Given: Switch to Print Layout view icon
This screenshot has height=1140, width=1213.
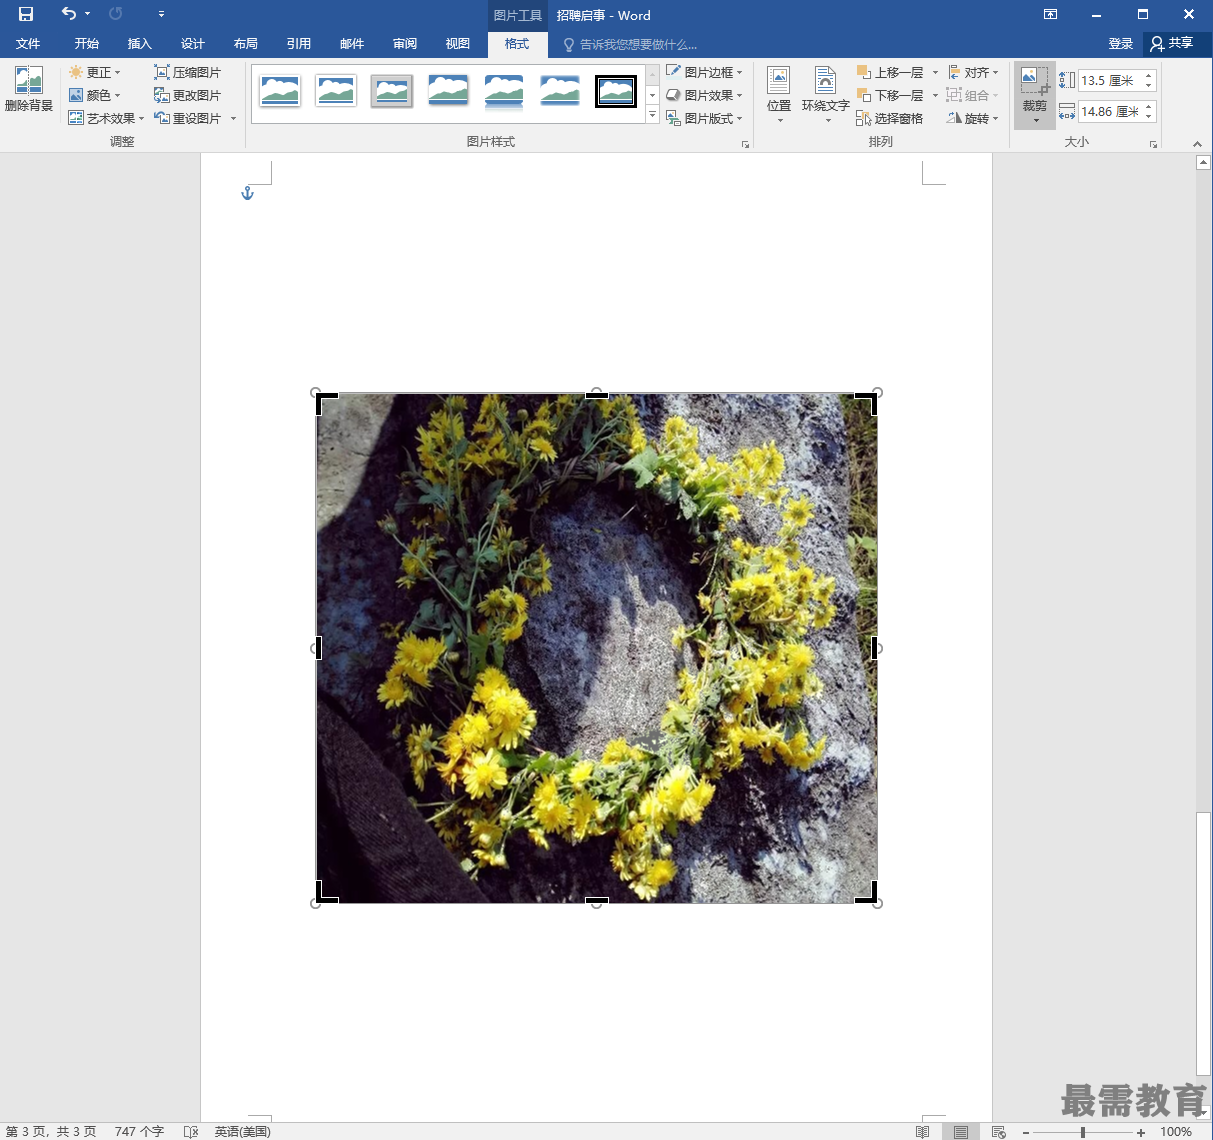Looking at the screenshot, I should 961,1131.
